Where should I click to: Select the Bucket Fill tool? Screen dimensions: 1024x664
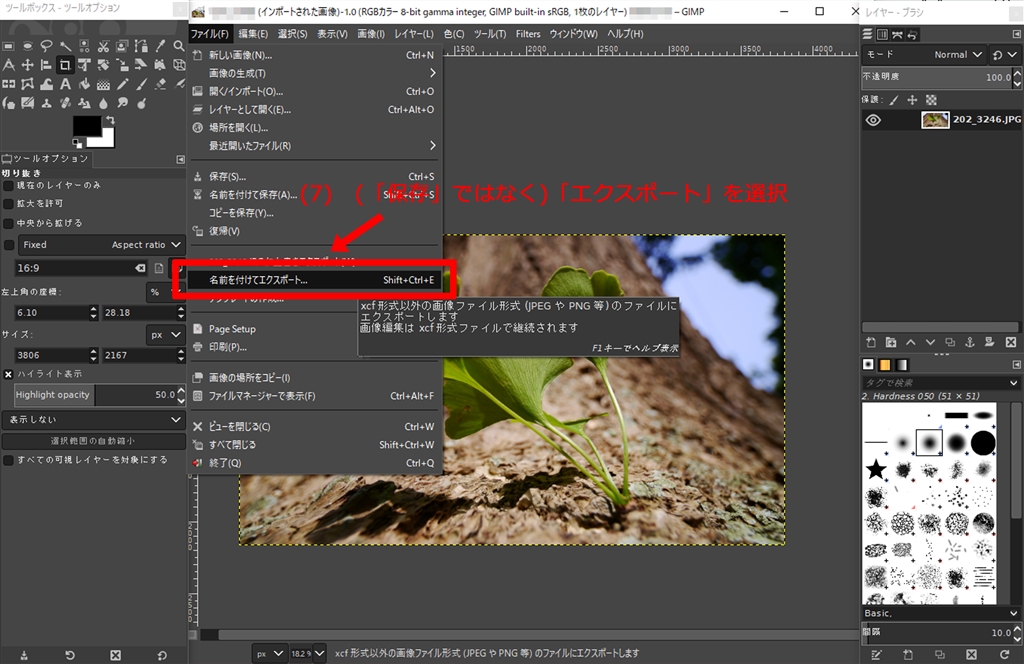(84, 84)
